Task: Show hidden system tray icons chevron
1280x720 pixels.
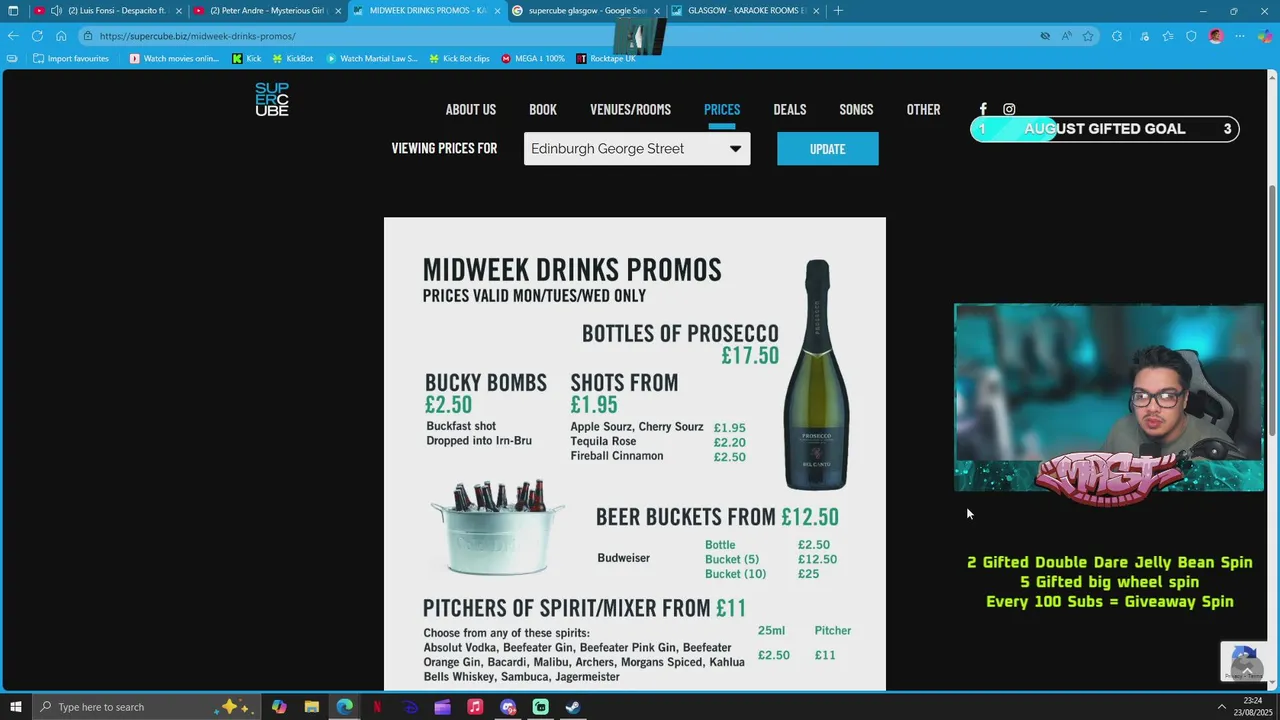Action: tap(1221, 707)
